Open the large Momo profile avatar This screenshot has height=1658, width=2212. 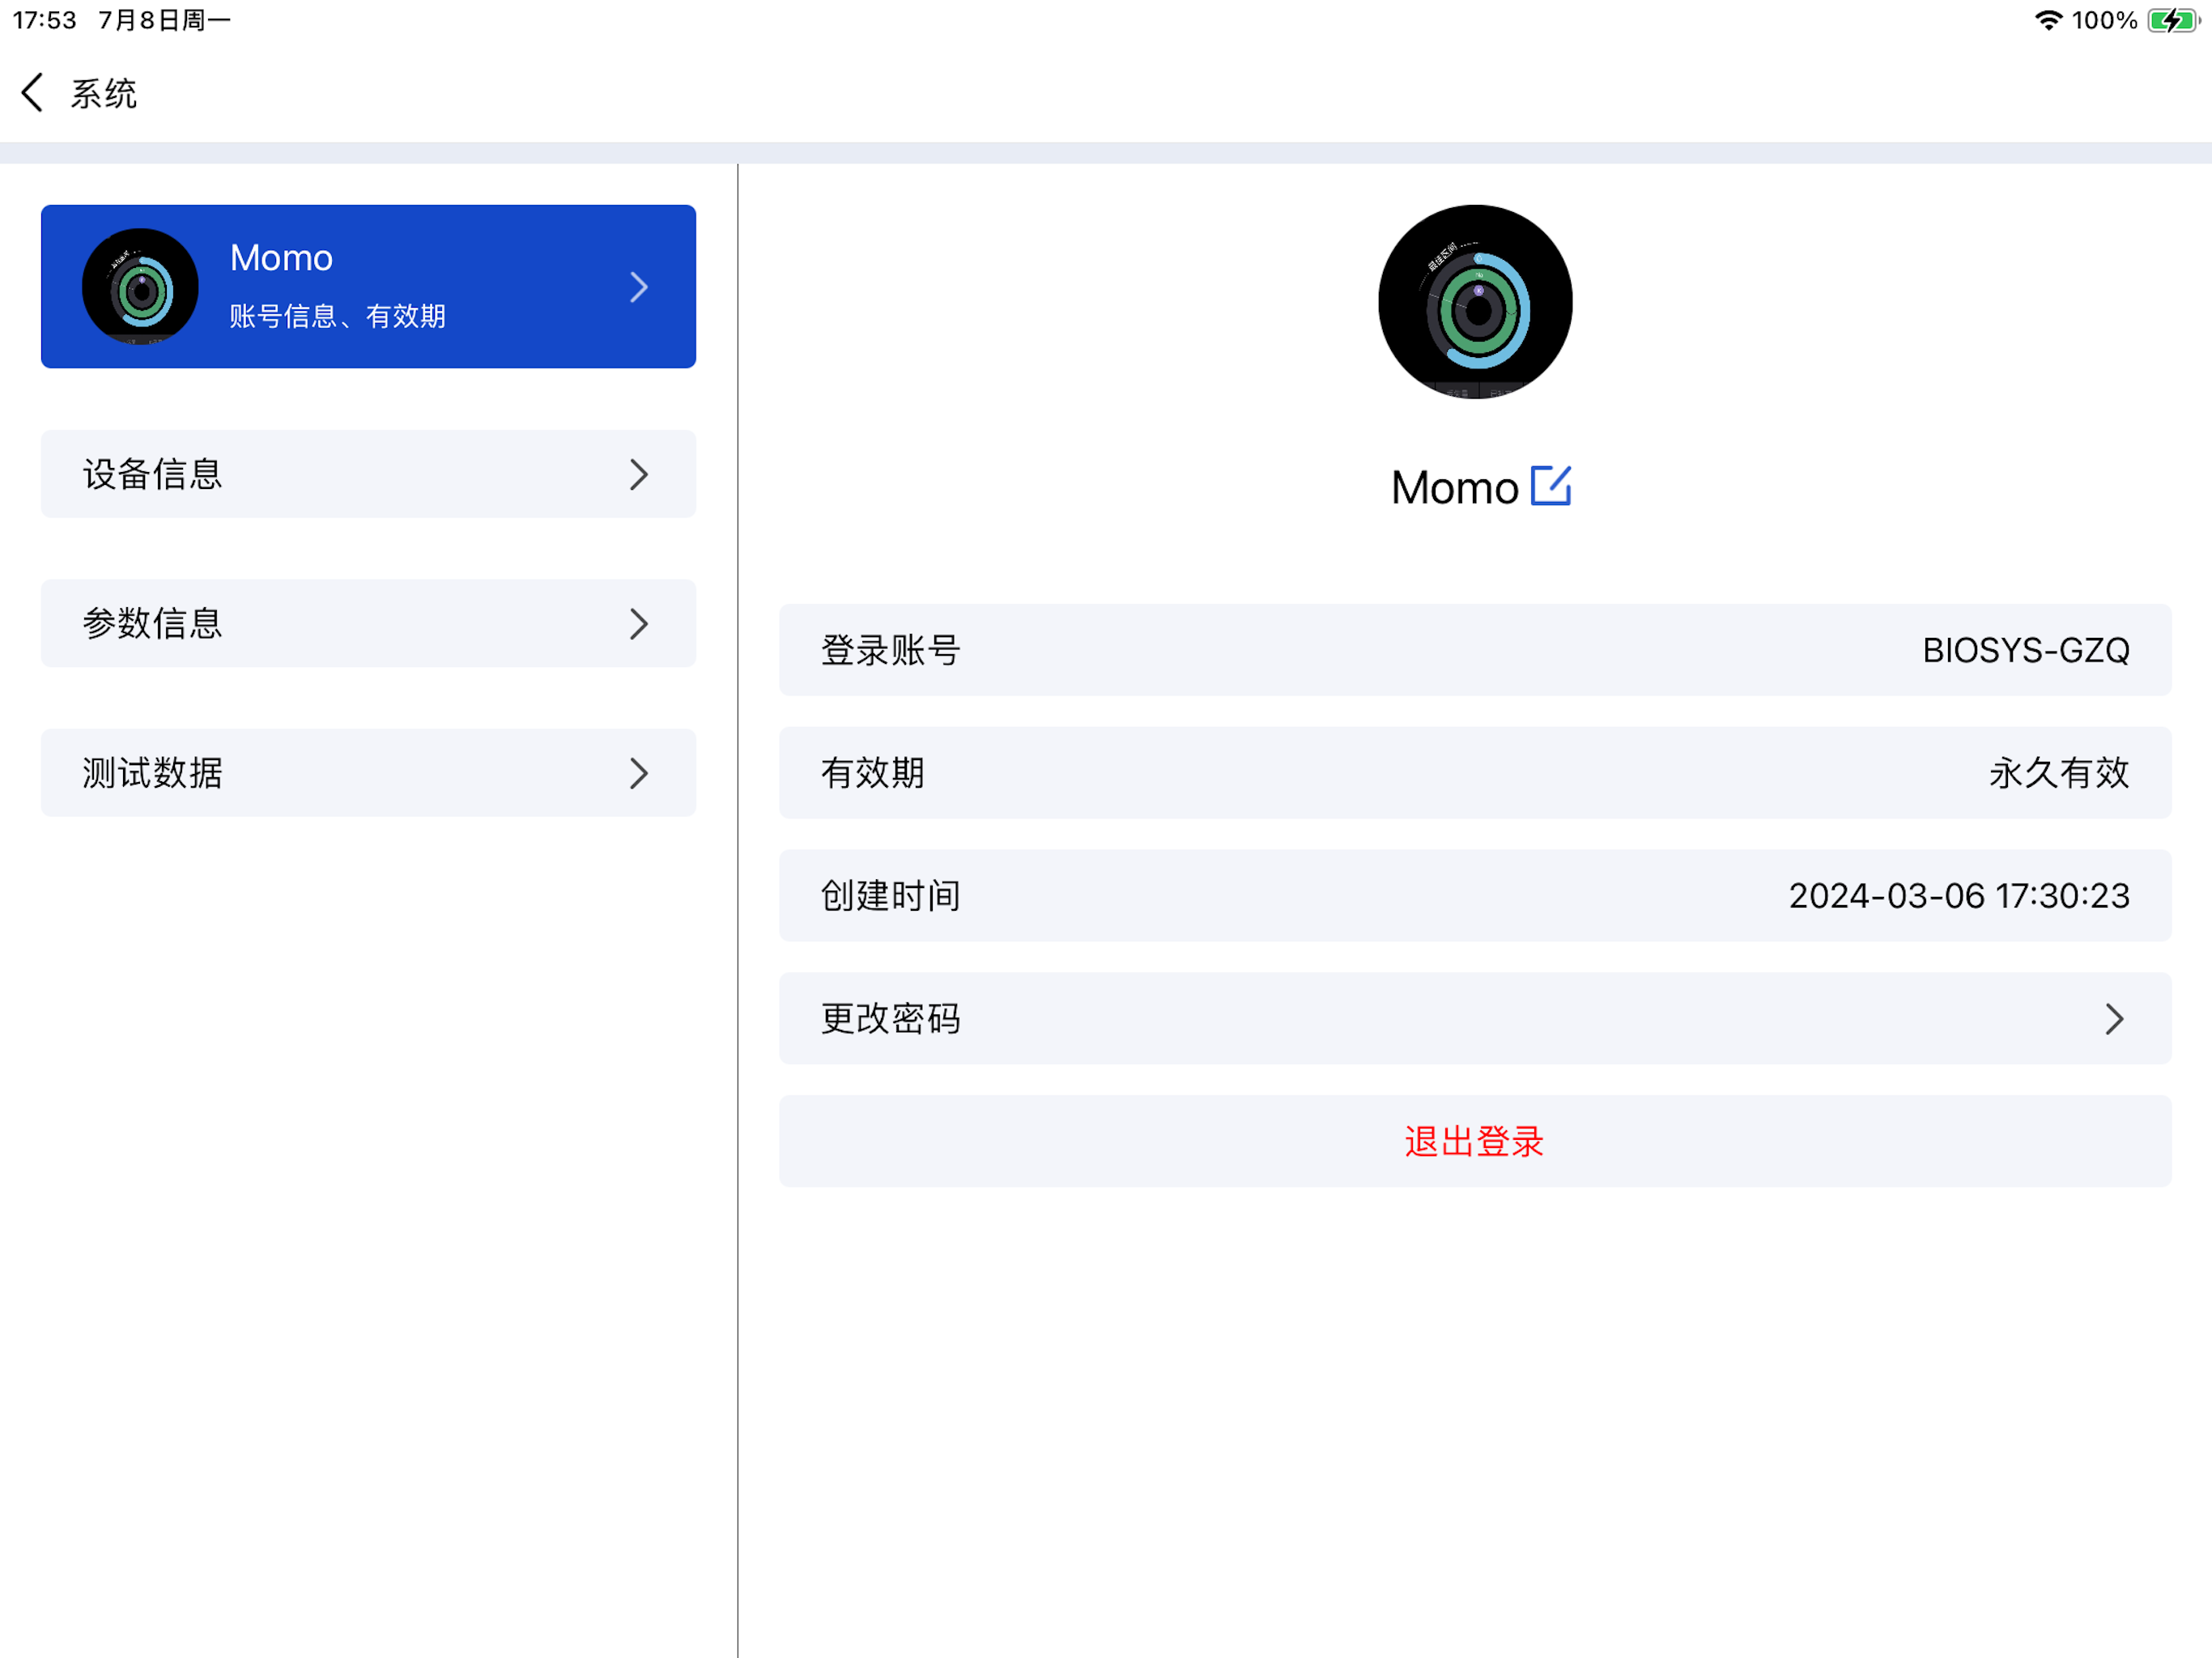[x=1475, y=302]
